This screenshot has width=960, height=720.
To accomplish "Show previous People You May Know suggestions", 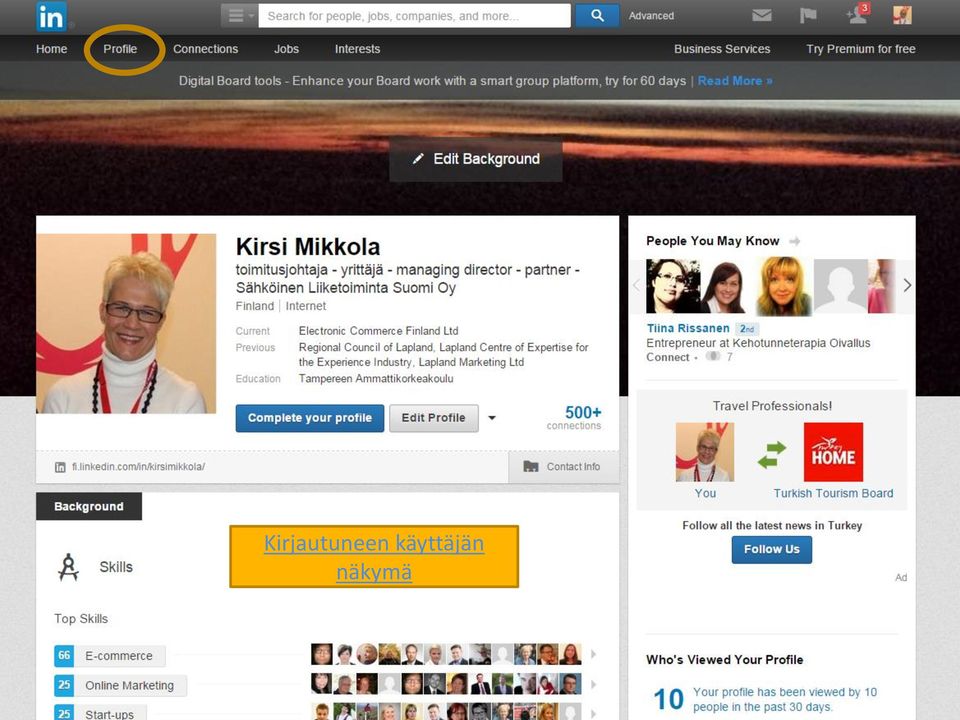I will pyautogui.click(x=636, y=285).
